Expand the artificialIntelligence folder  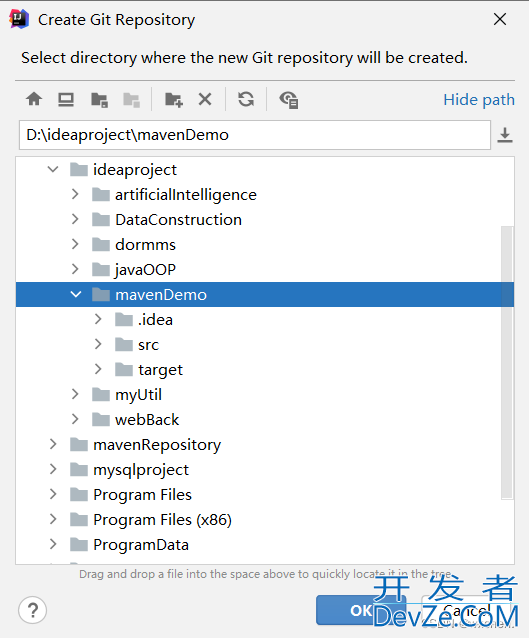click(x=75, y=194)
